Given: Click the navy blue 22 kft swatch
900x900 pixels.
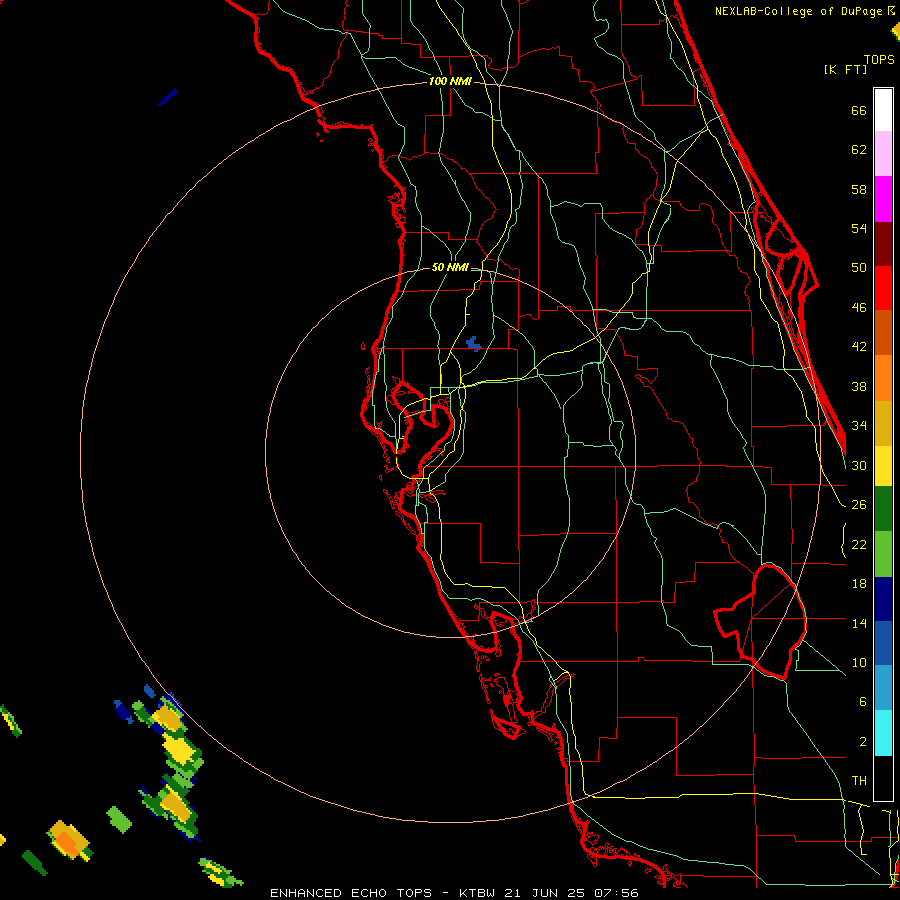Looking at the screenshot, I should pyautogui.click(x=883, y=599).
